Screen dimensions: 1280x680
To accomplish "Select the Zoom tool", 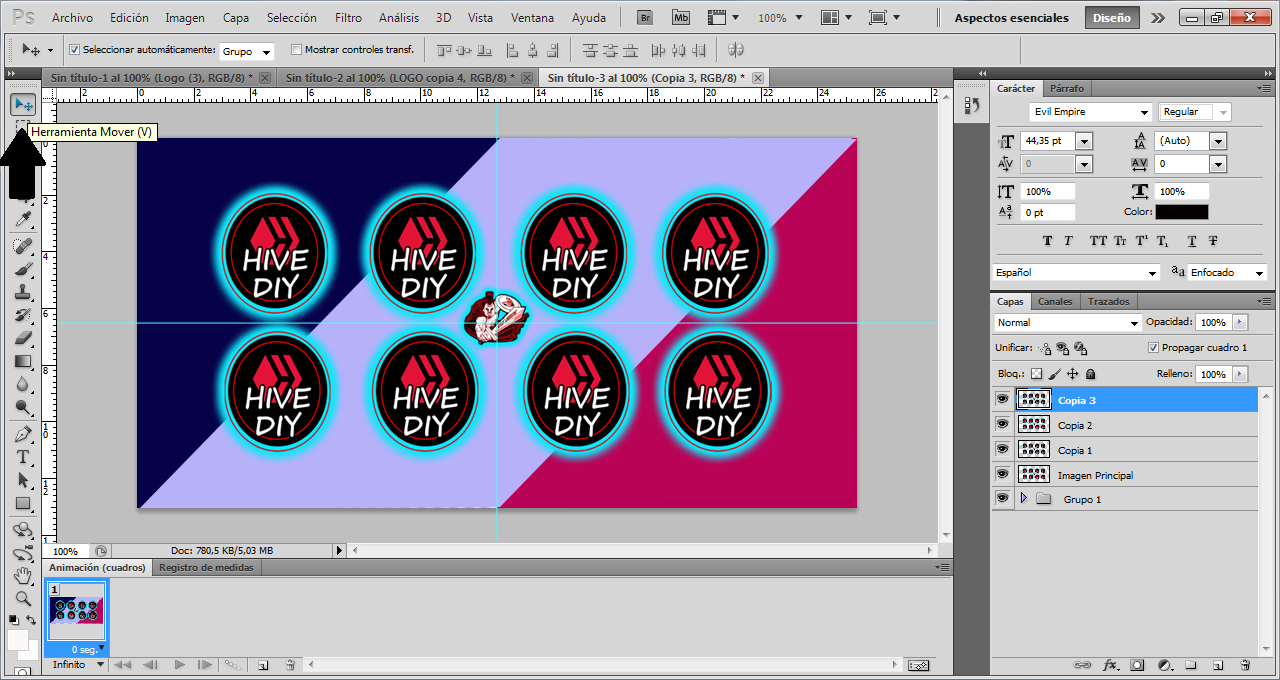I will (x=23, y=599).
